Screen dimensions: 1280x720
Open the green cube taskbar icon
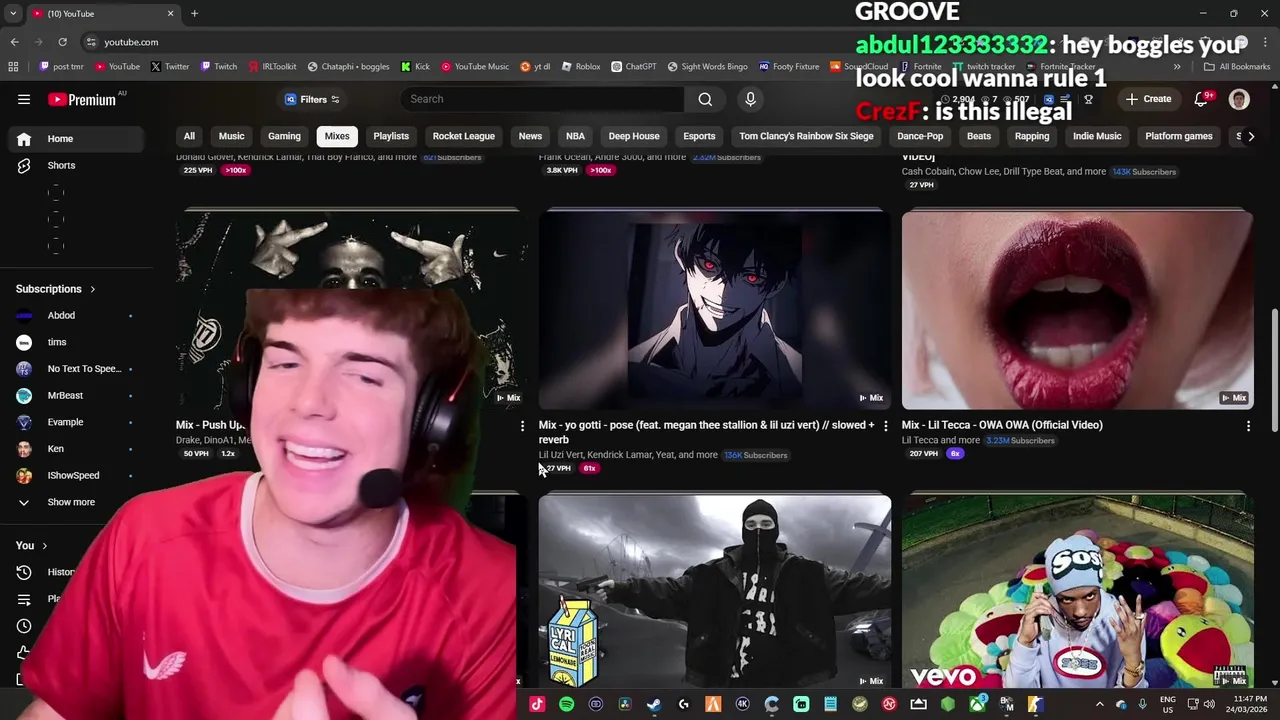click(x=948, y=705)
